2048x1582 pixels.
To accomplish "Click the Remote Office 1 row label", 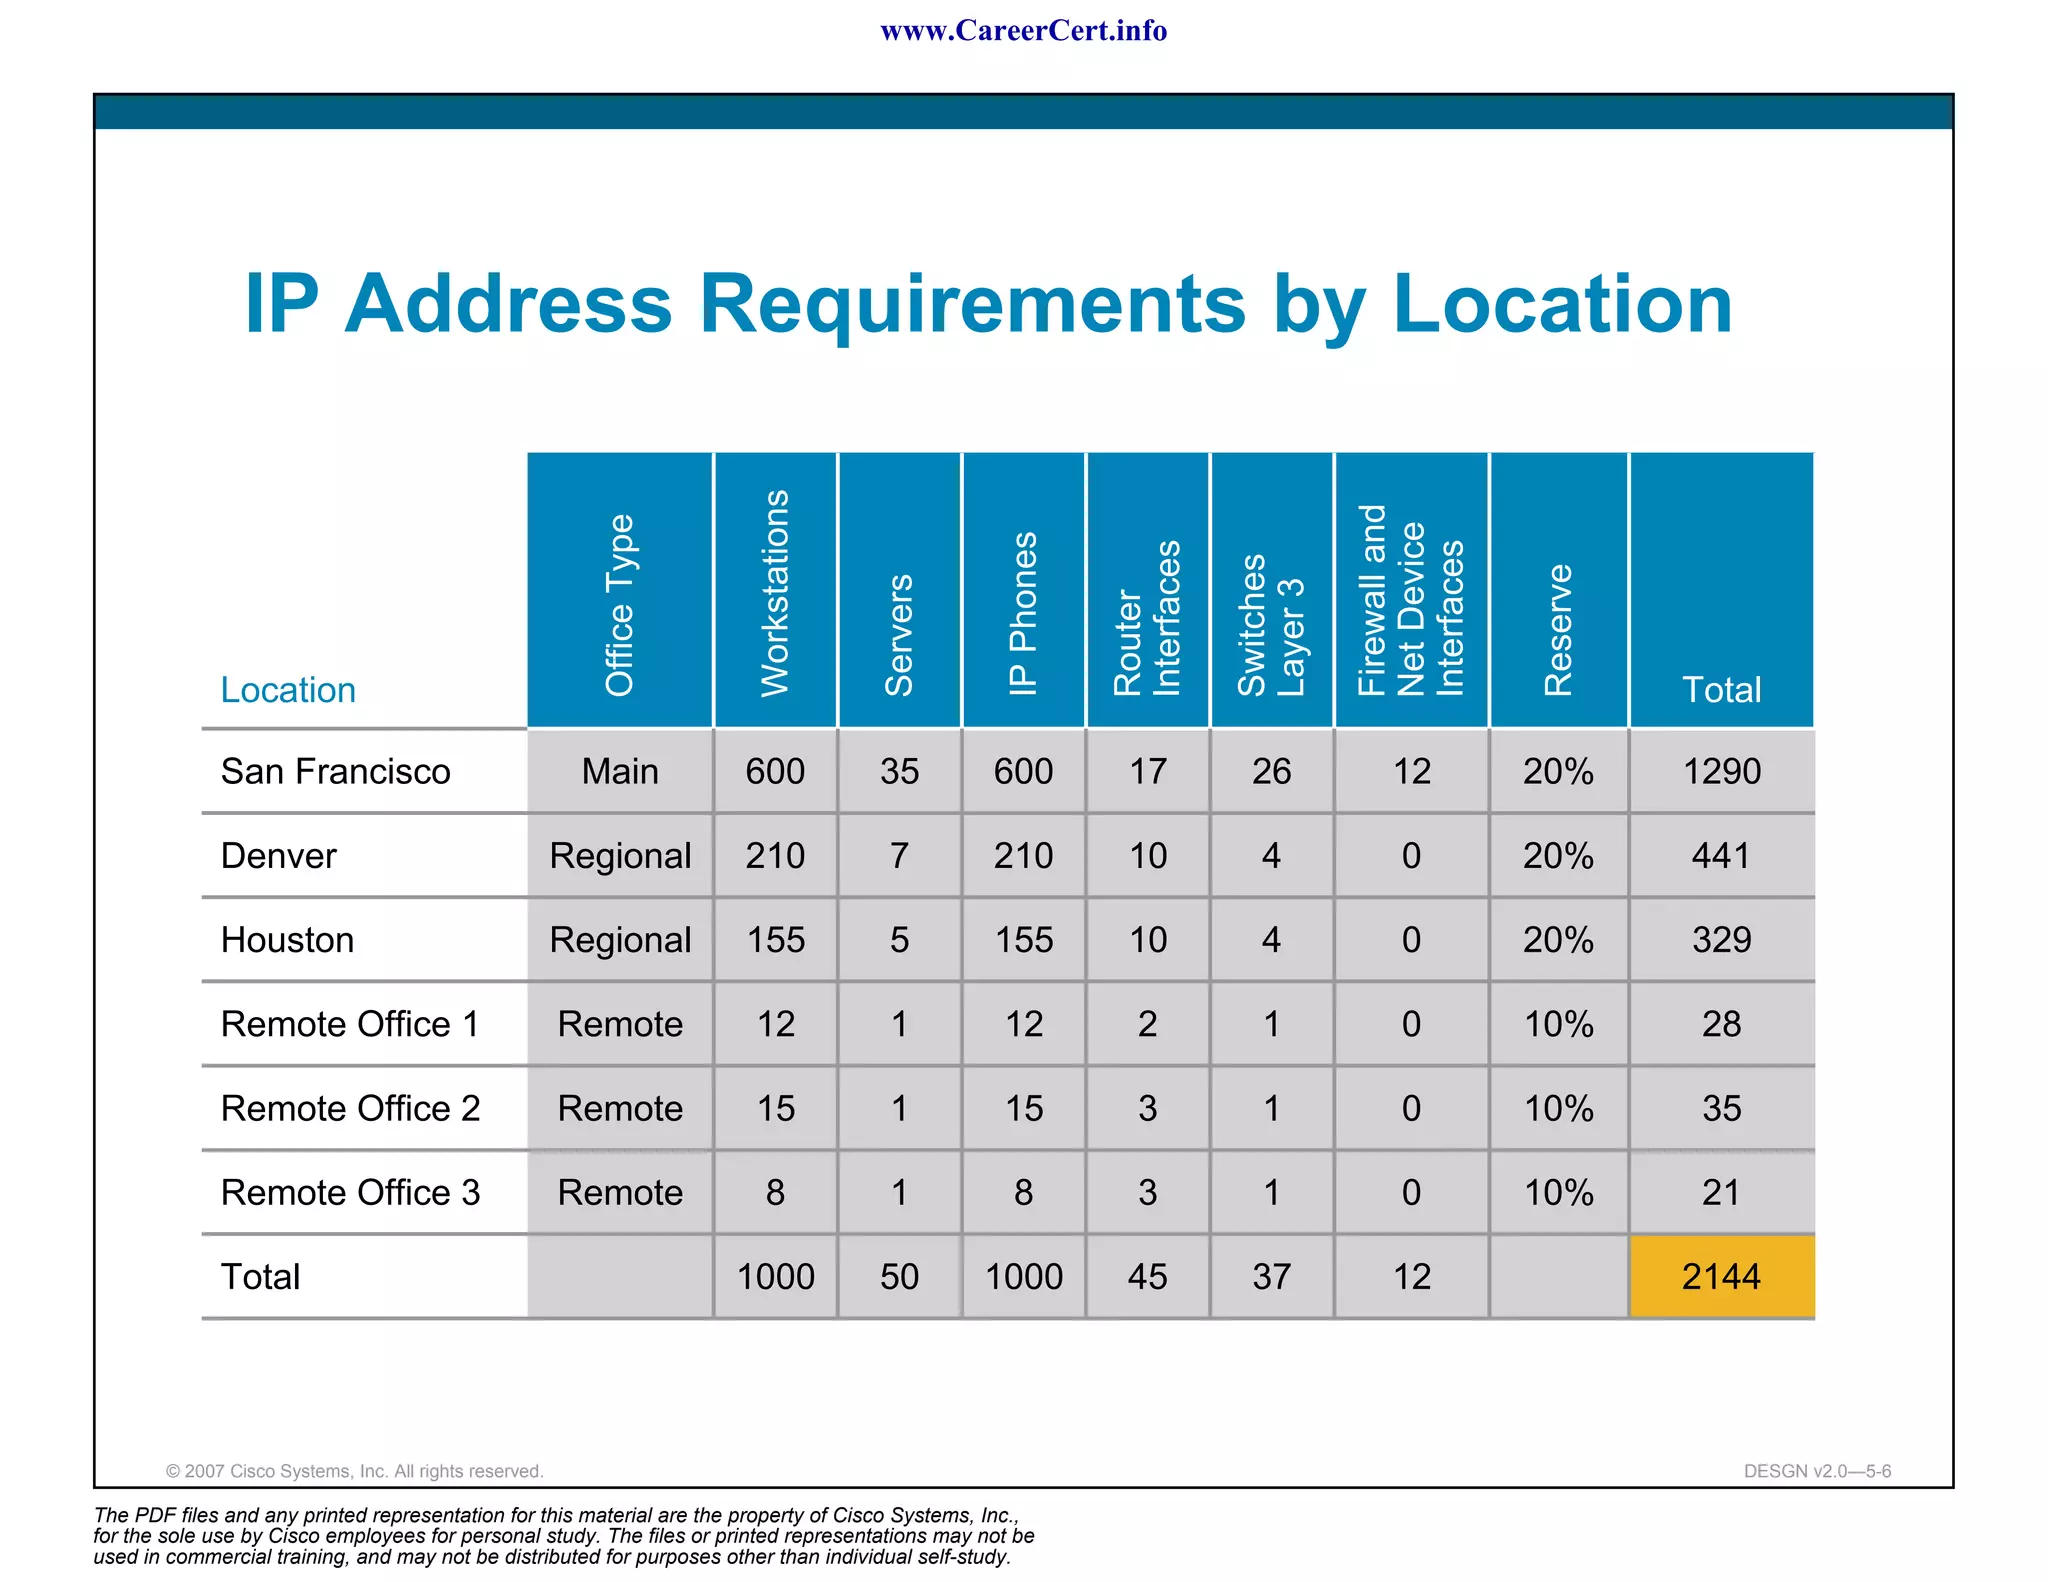I will (350, 1024).
